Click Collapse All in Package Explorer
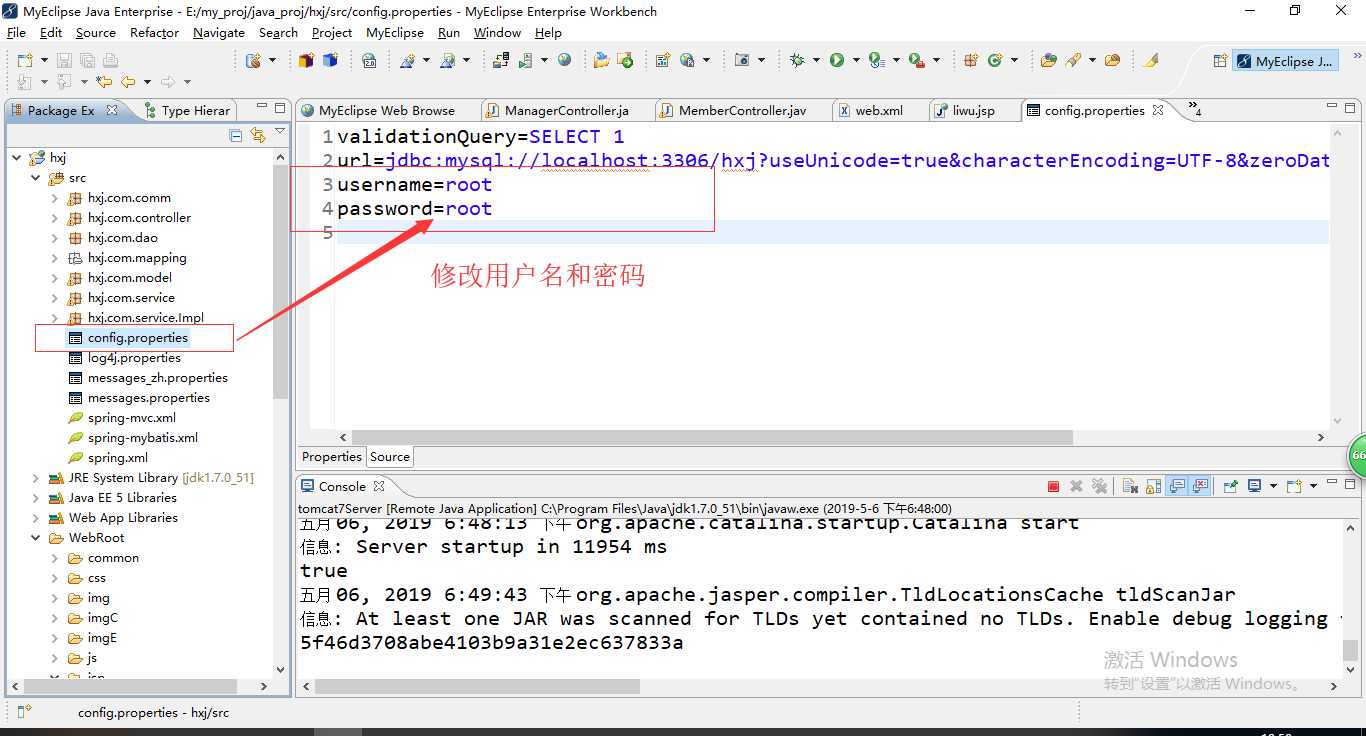This screenshot has width=1366, height=736. [x=236, y=135]
